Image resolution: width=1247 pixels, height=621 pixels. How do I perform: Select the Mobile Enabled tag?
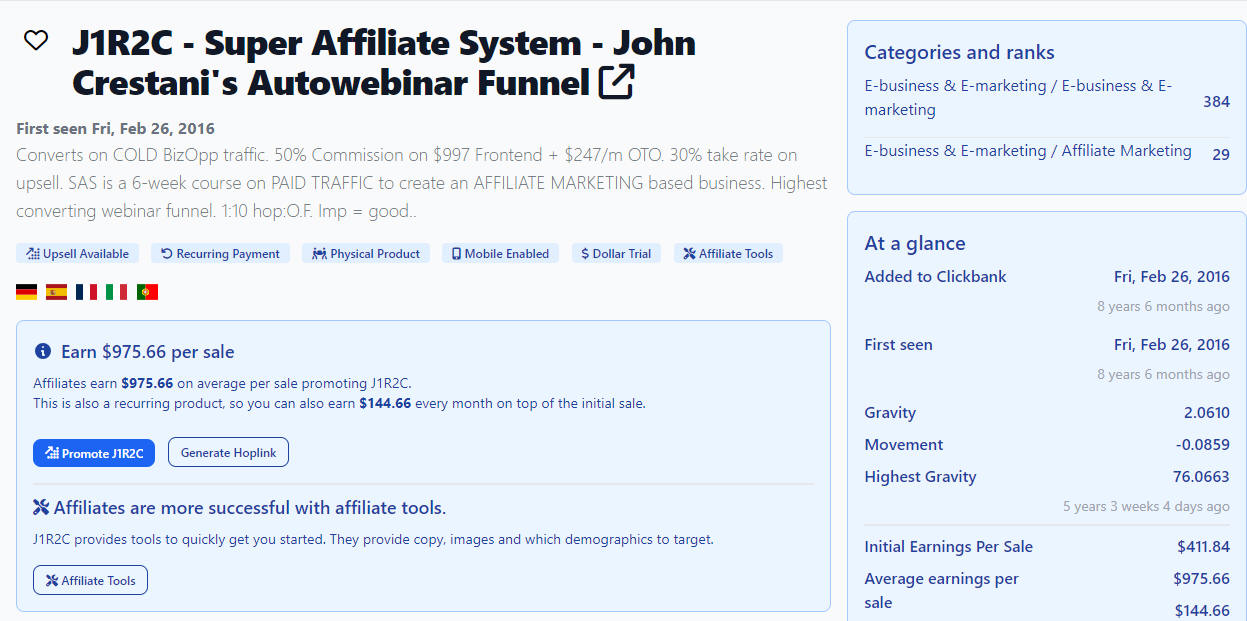click(x=501, y=254)
